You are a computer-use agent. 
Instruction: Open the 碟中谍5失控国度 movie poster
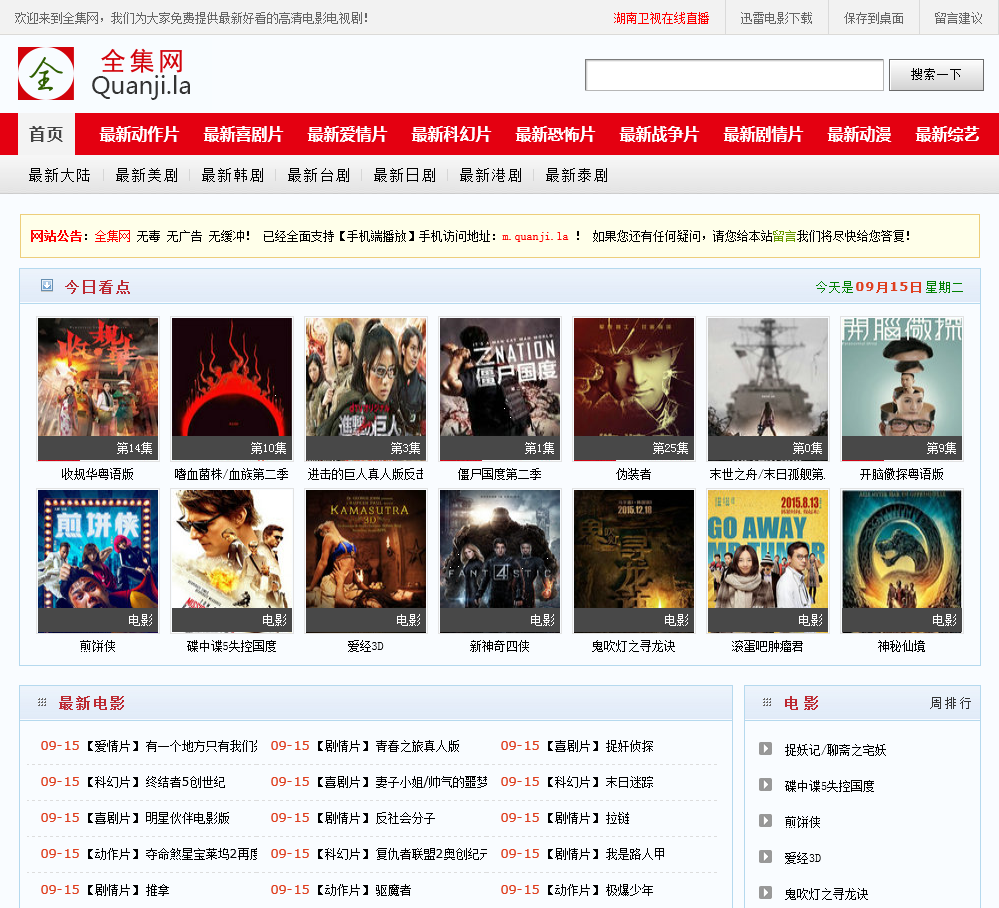[x=232, y=561]
